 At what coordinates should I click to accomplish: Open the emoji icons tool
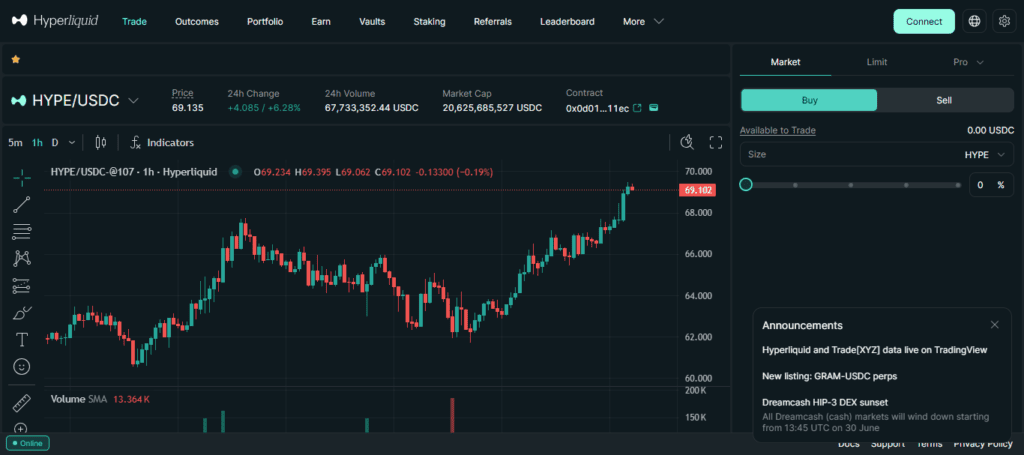[x=22, y=367]
